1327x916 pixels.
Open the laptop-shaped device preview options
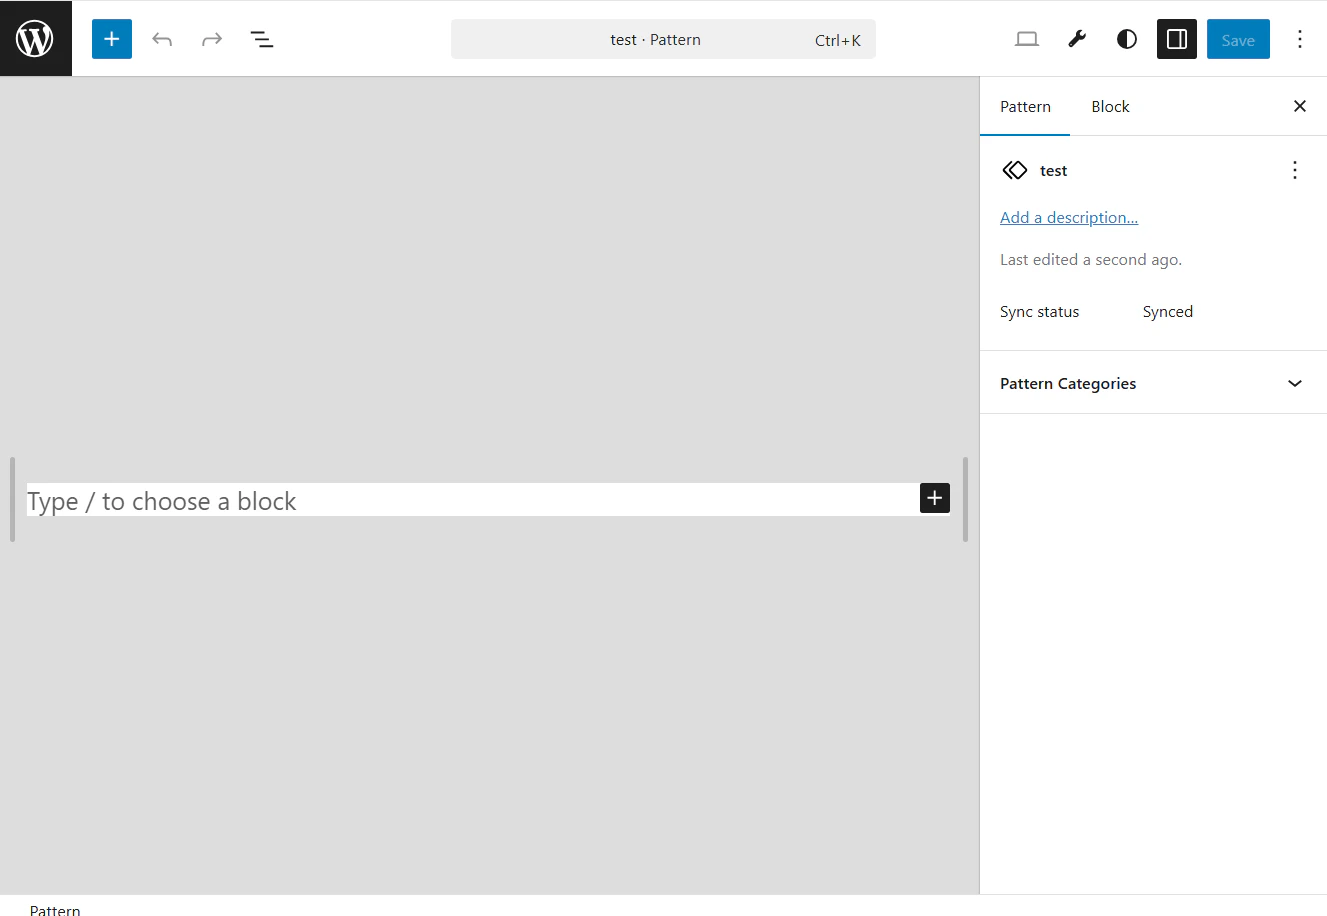1027,39
